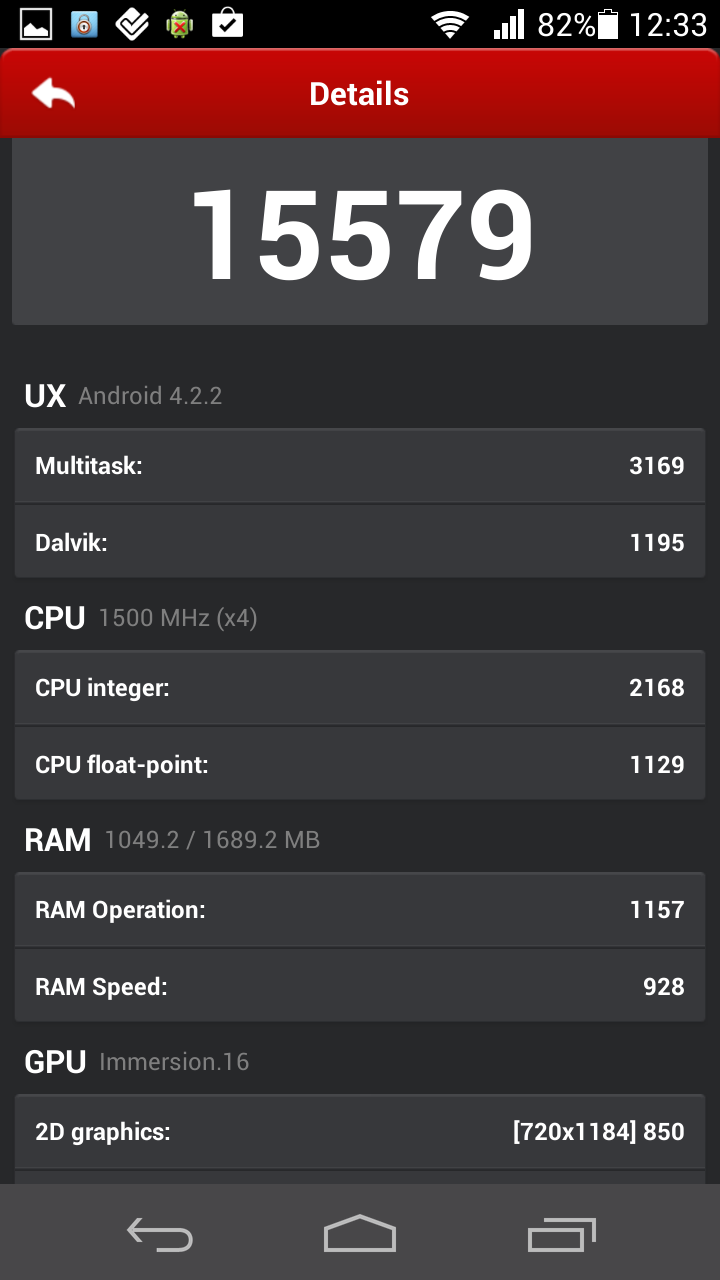Open the recent apps navigation button
The height and width of the screenshot is (1280, 720).
(561, 1234)
